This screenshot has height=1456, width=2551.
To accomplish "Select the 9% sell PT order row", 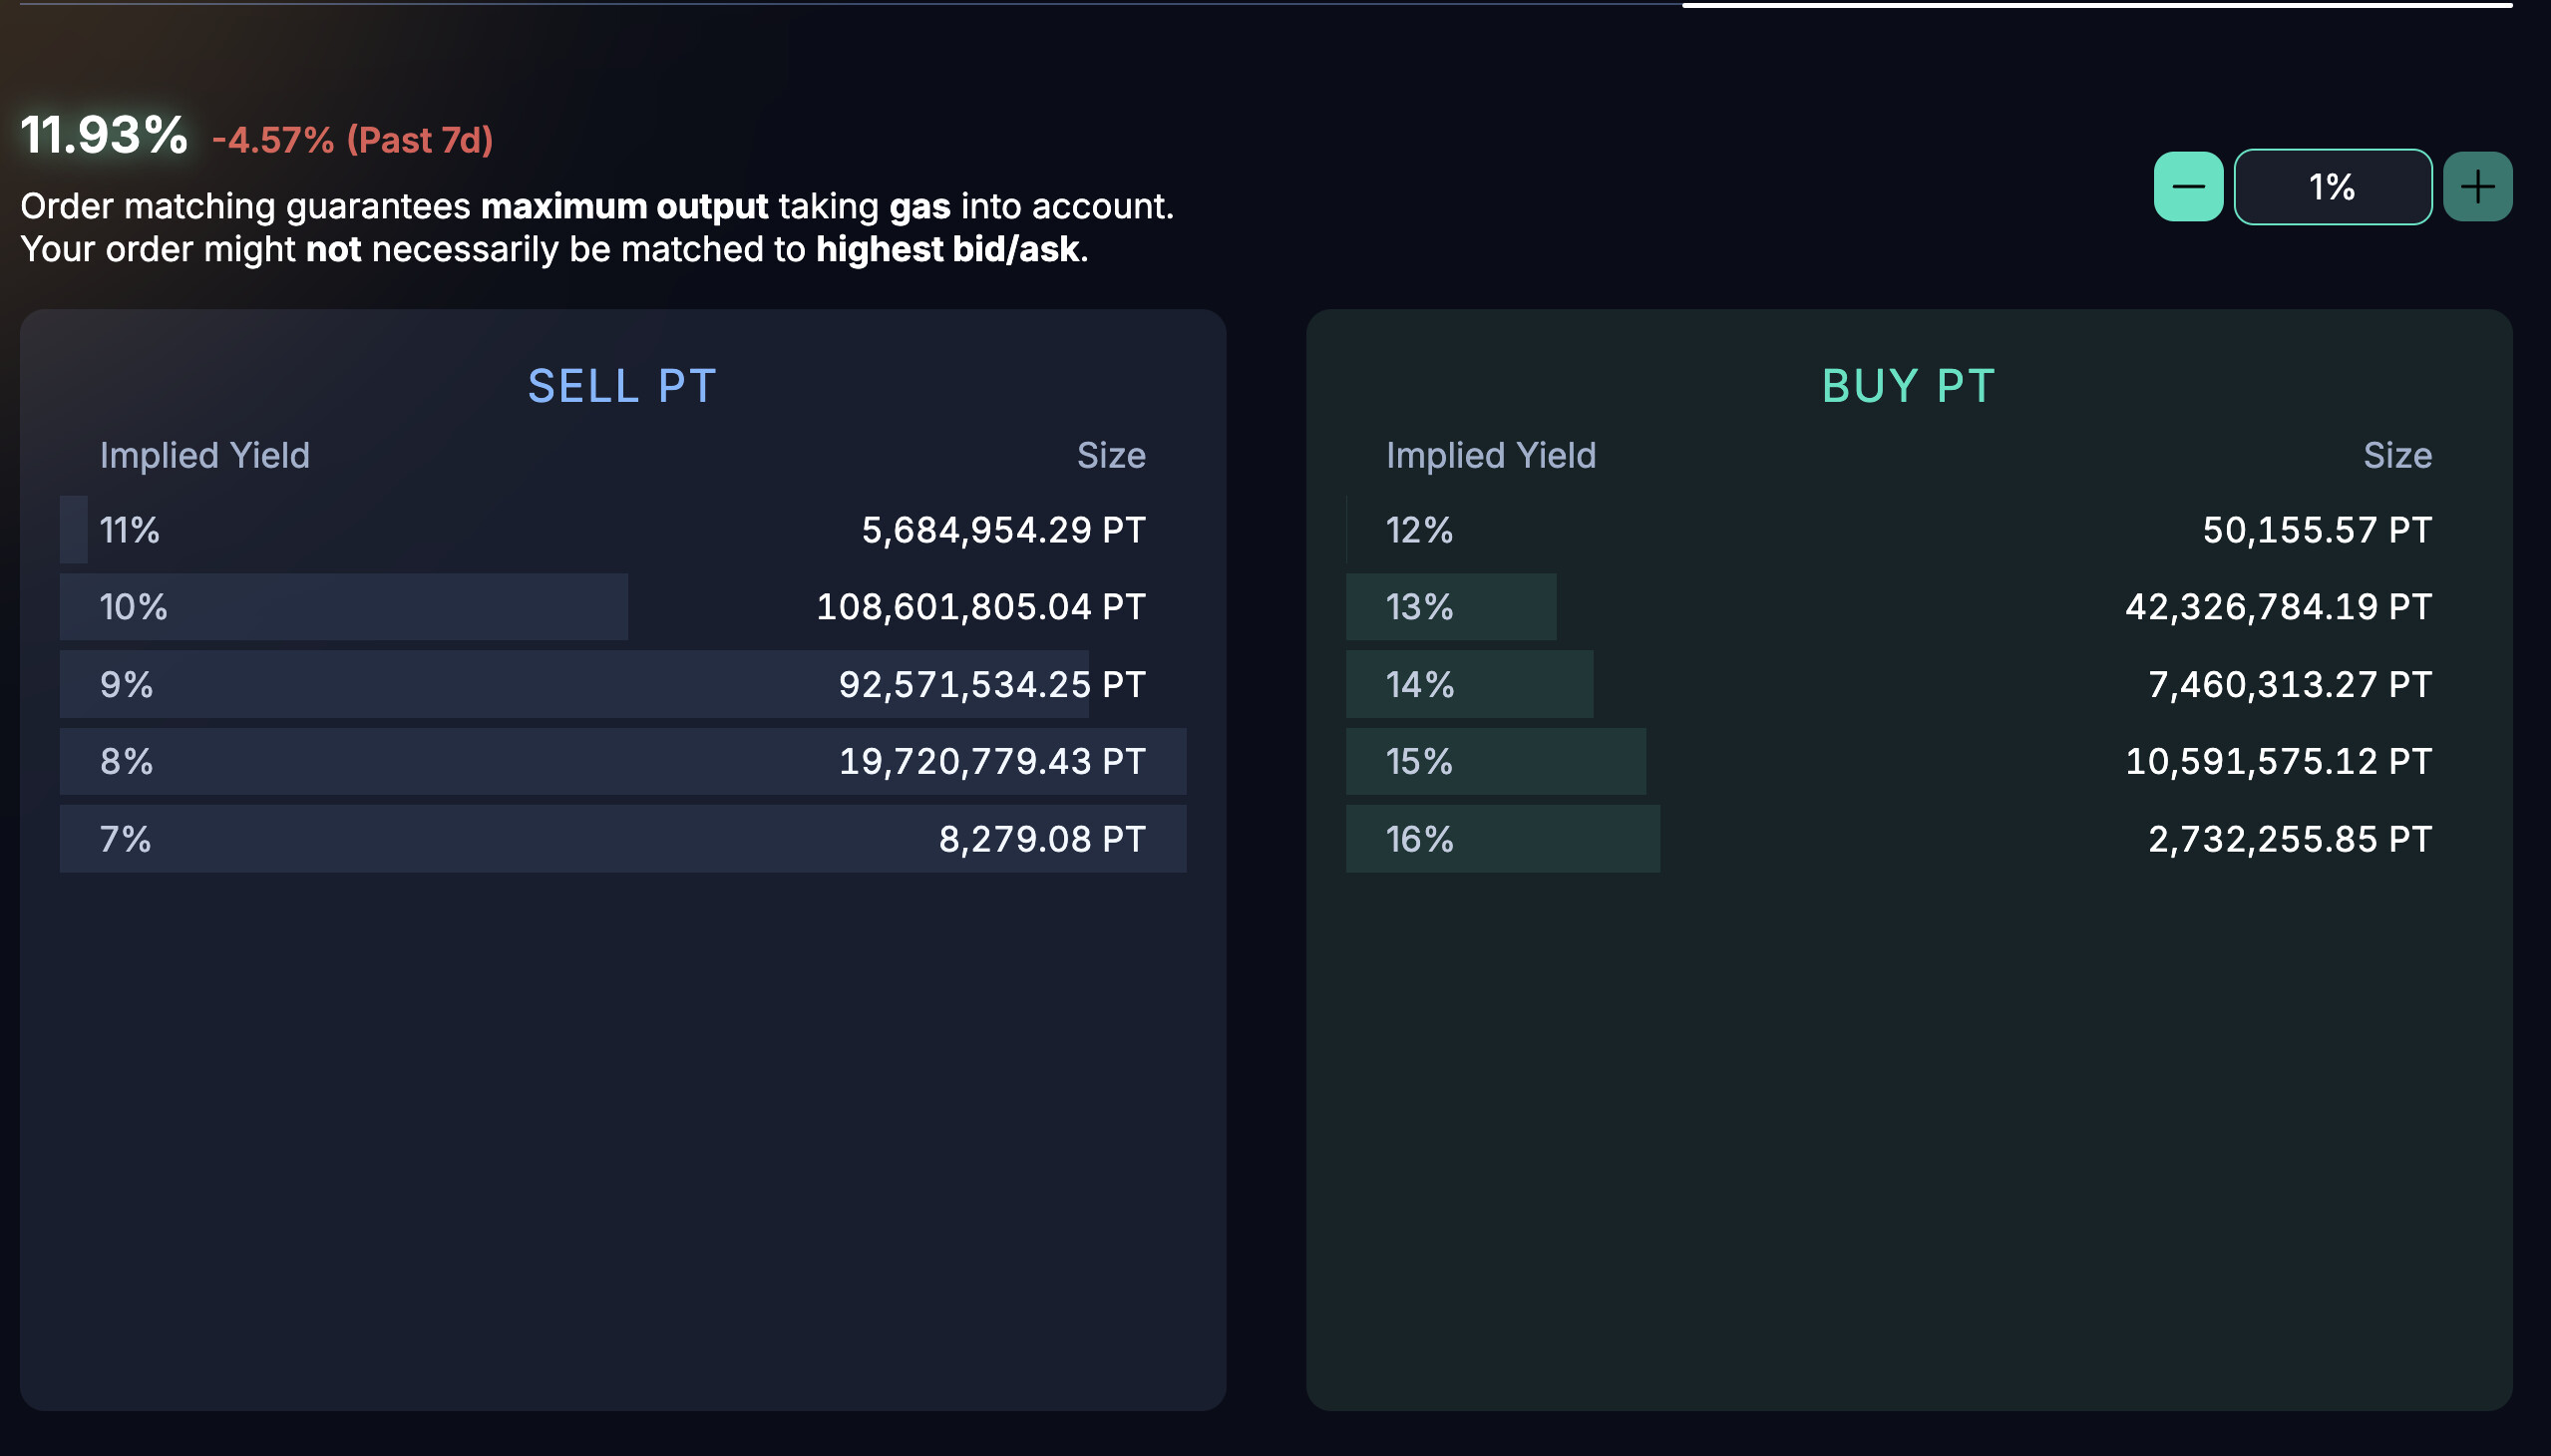I will [x=623, y=685].
